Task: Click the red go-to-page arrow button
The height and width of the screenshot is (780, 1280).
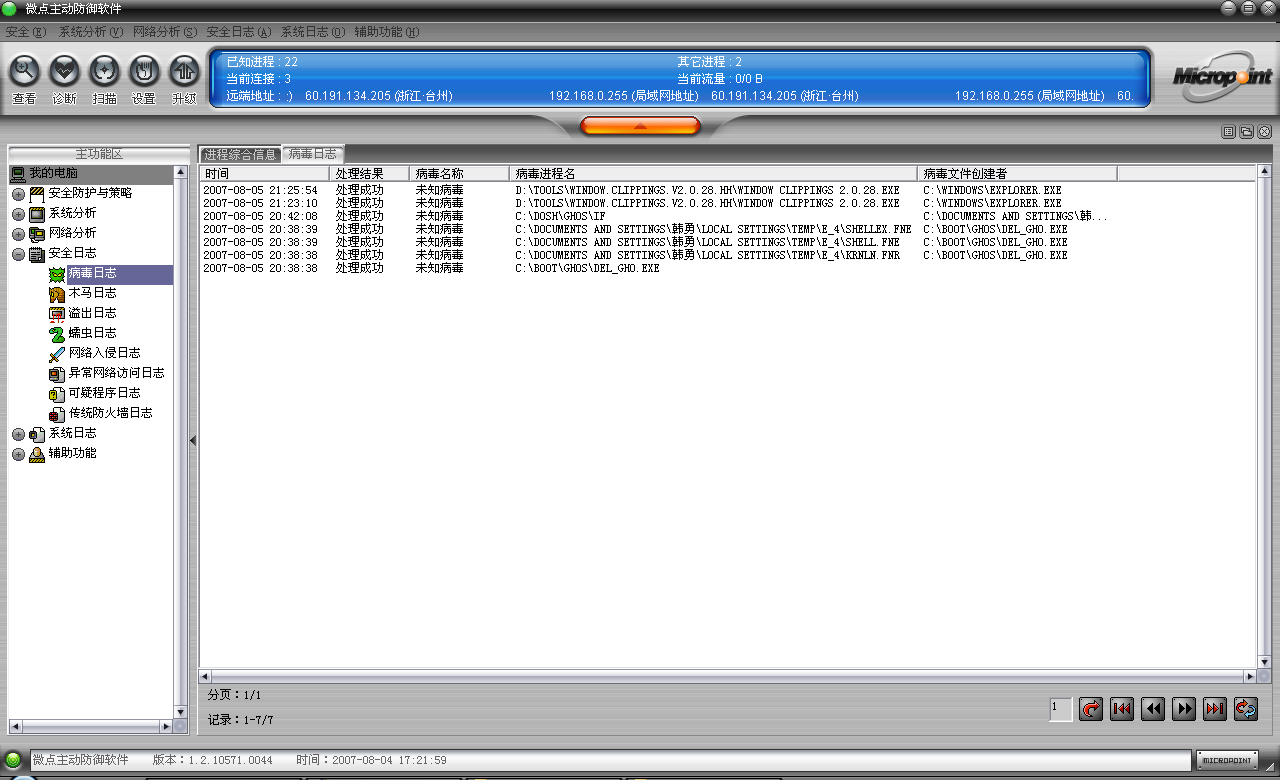Action: tap(1091, 709)
